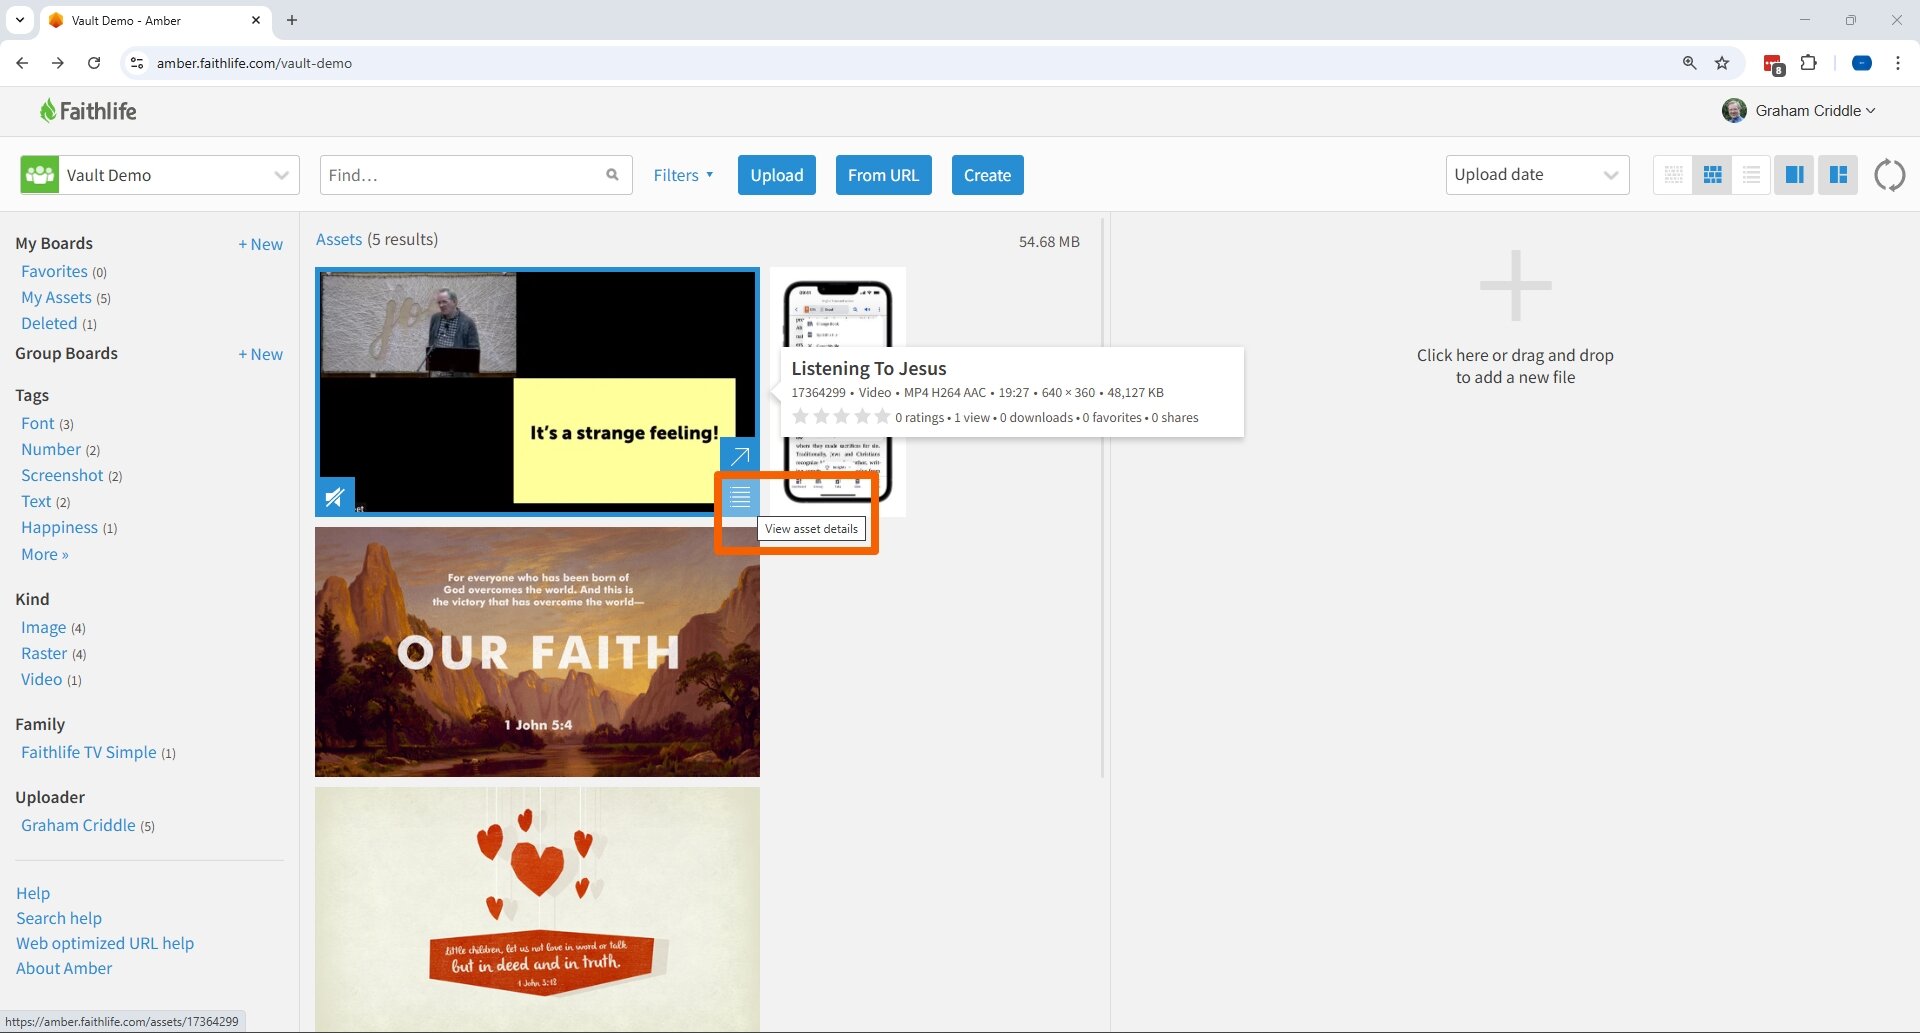This screenshot has height=1033, width=1920.
Task: Open the Deleted board
Action: (x=49, y=323)
